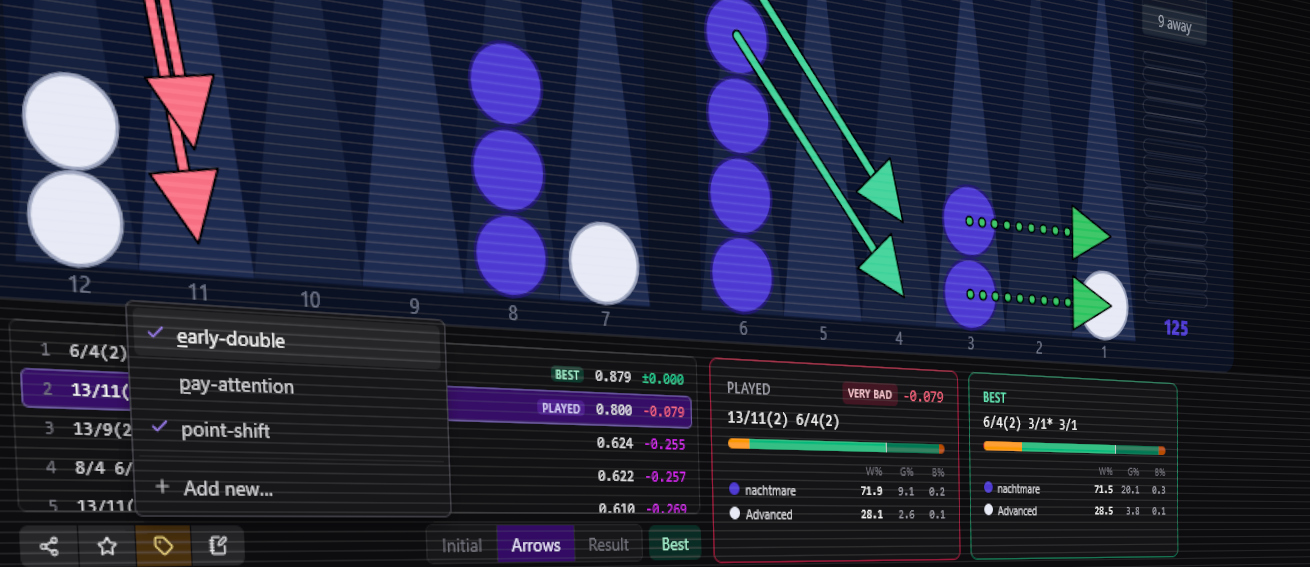Screen dimensions: 1310x567
Task: Click Advanced row in BEST card
Action: [x=1075, y=511]
